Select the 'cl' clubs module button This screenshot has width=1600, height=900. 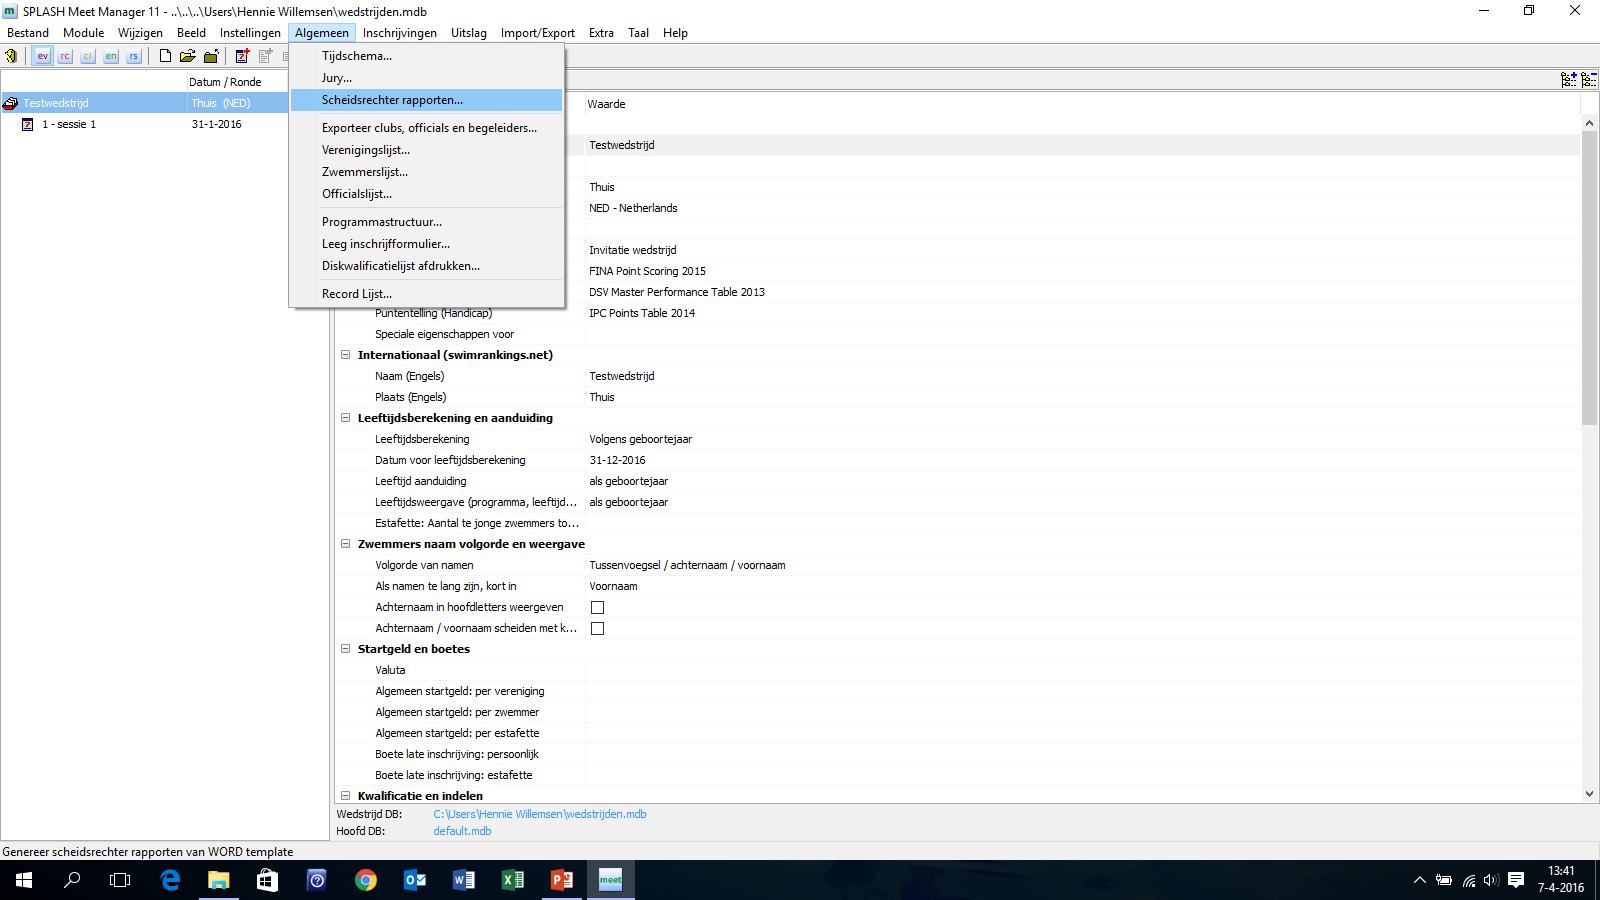(x=88, y=56)
